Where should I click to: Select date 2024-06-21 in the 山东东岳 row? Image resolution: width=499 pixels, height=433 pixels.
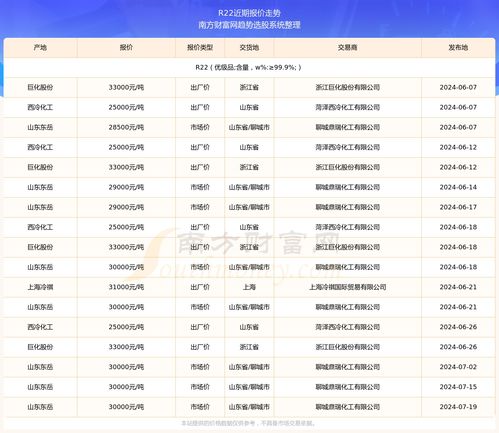[x=458, y=307]
